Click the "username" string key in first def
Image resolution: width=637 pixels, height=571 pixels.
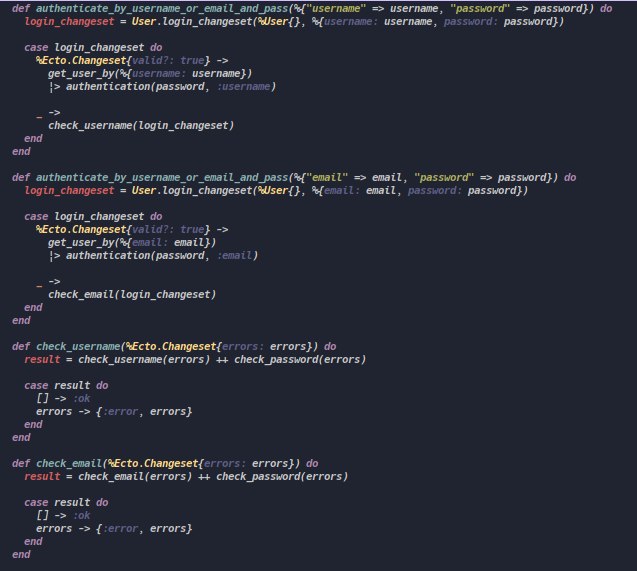coord(336,9)
